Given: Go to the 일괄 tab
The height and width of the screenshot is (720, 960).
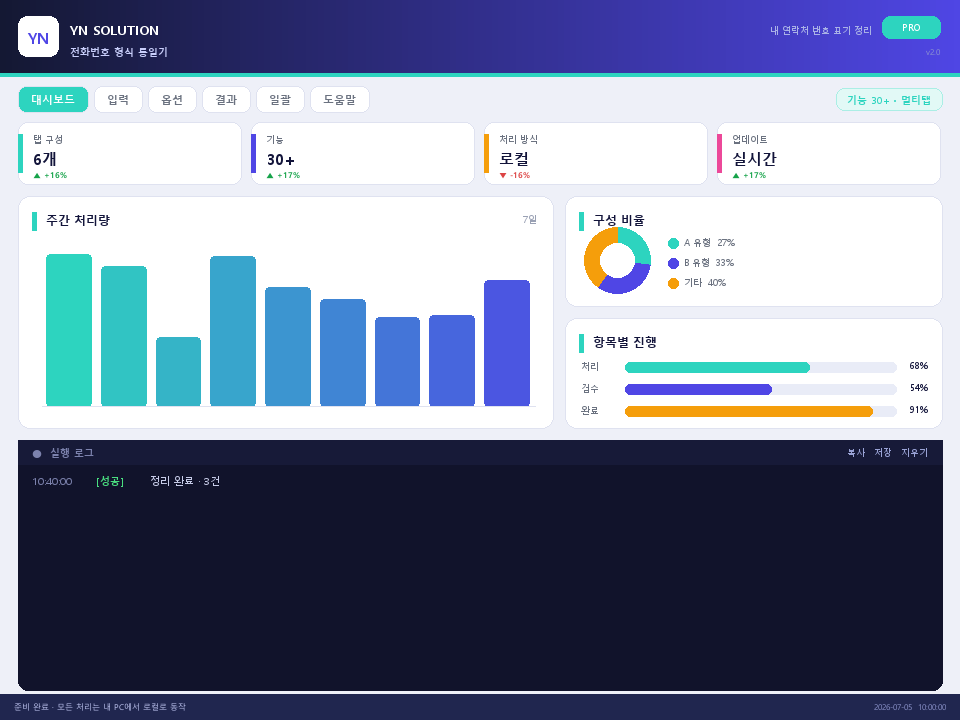Looking at the screenshot, I should (280, 99).
